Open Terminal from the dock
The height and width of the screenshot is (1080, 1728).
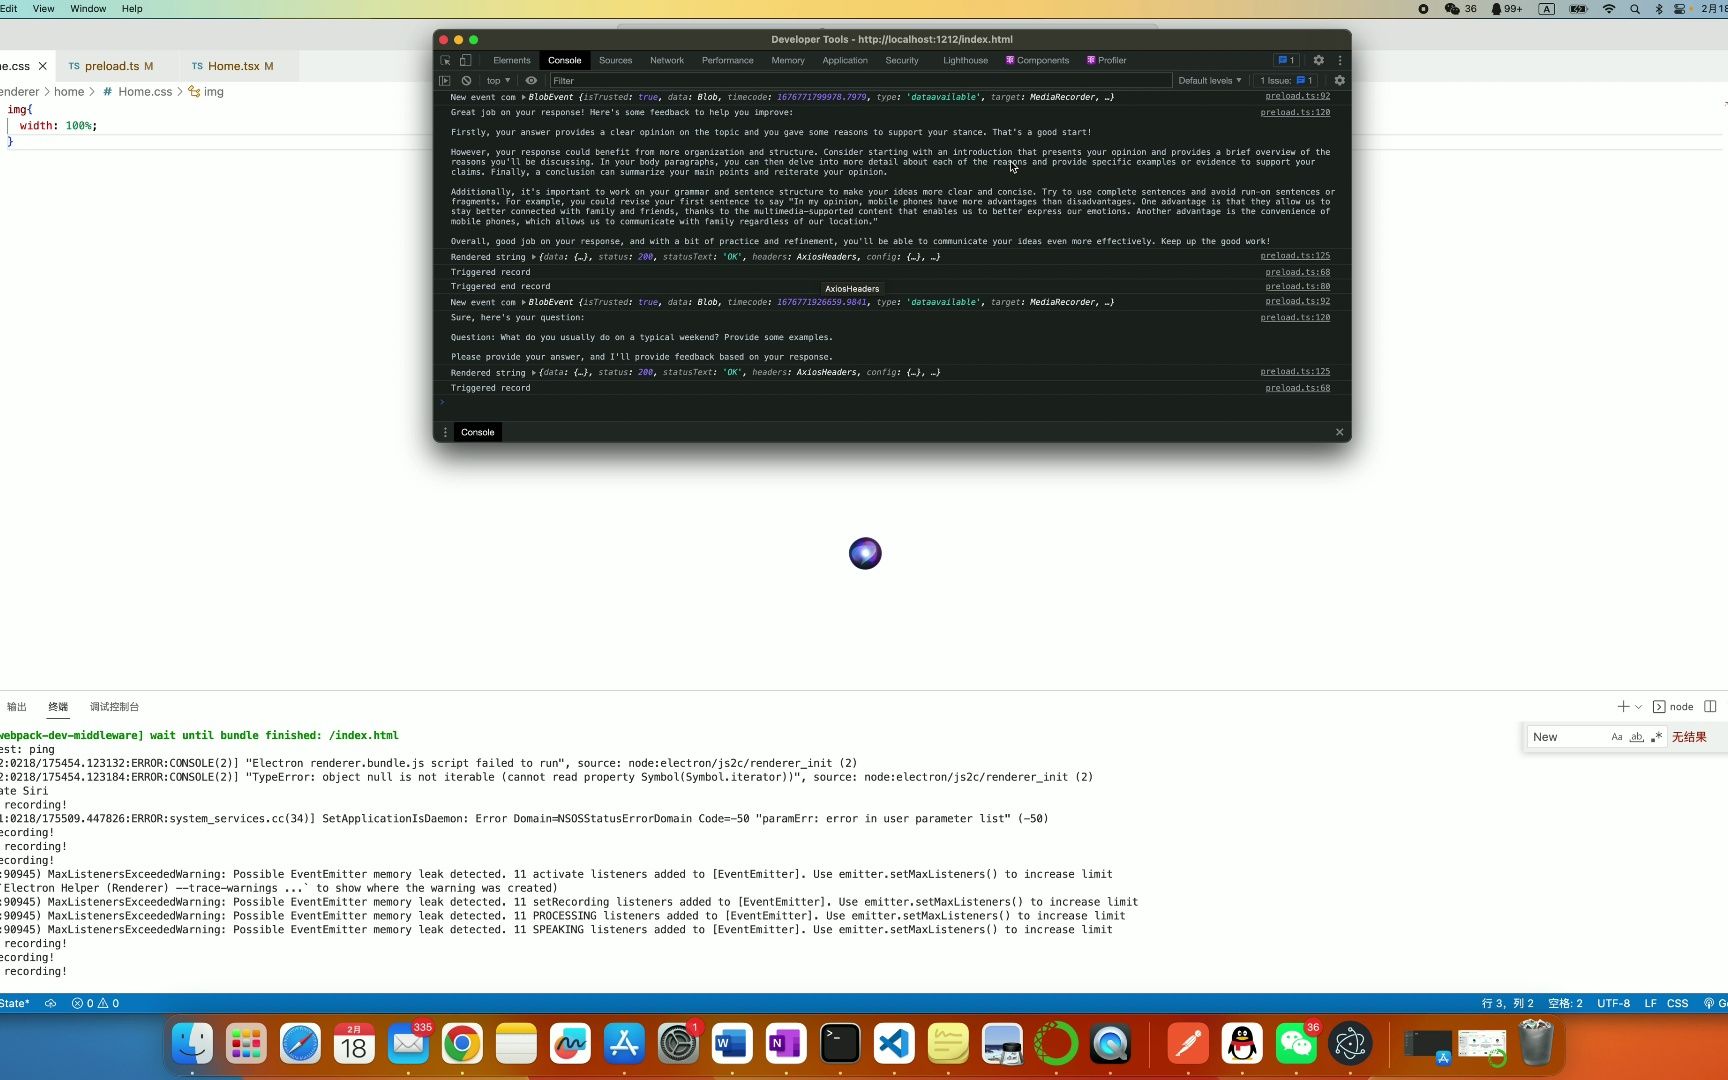(840, 1044)
